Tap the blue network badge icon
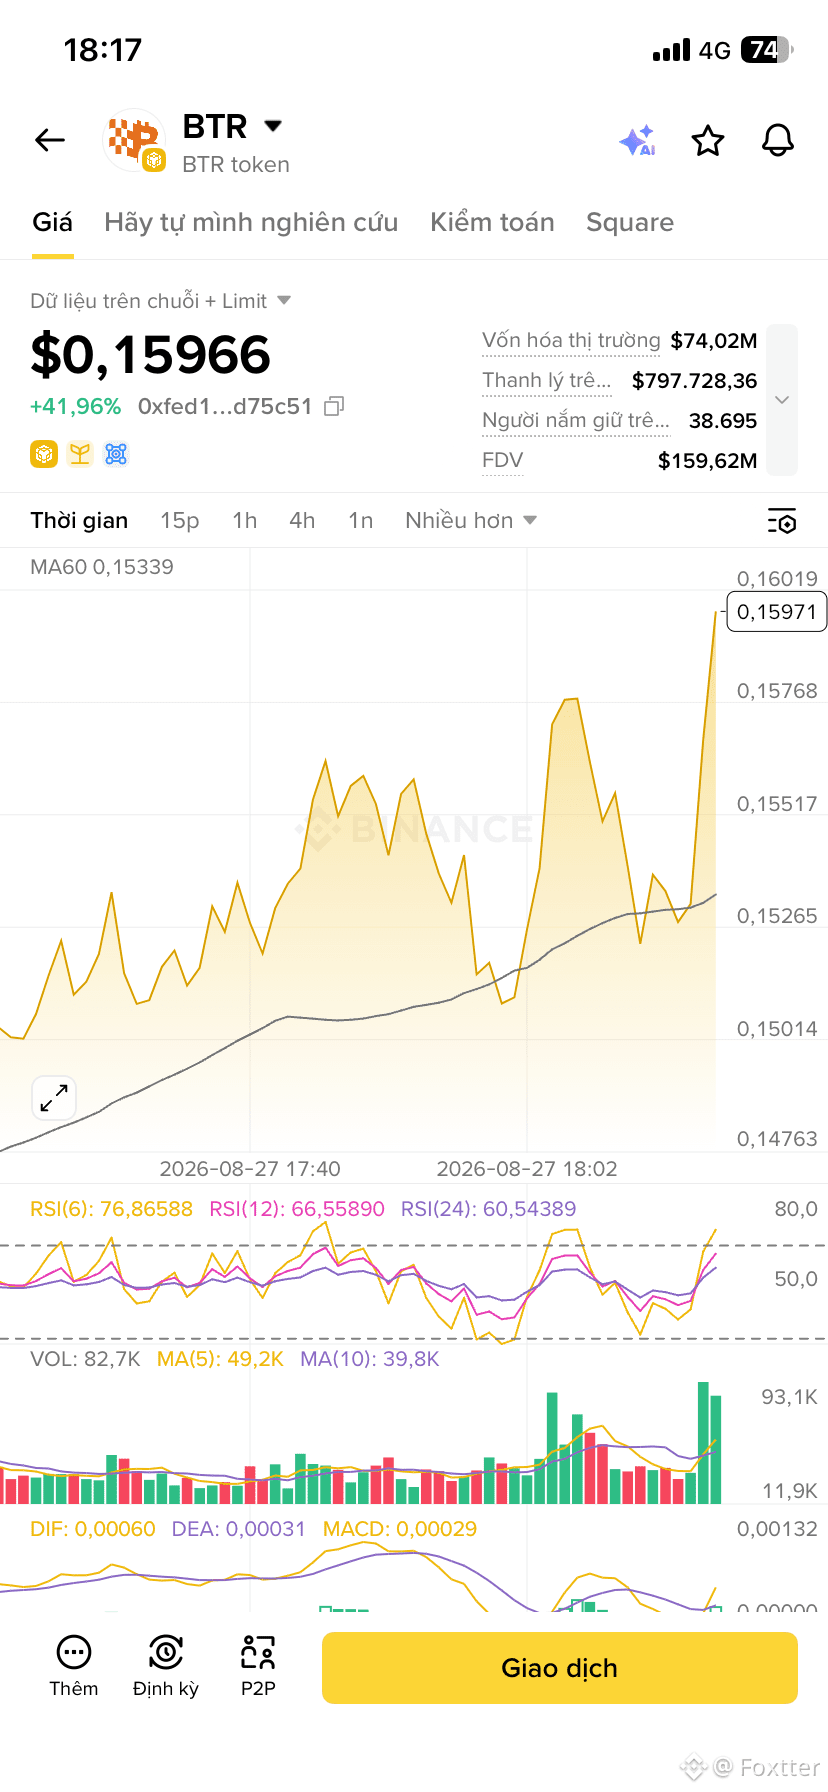 [116, 454]
